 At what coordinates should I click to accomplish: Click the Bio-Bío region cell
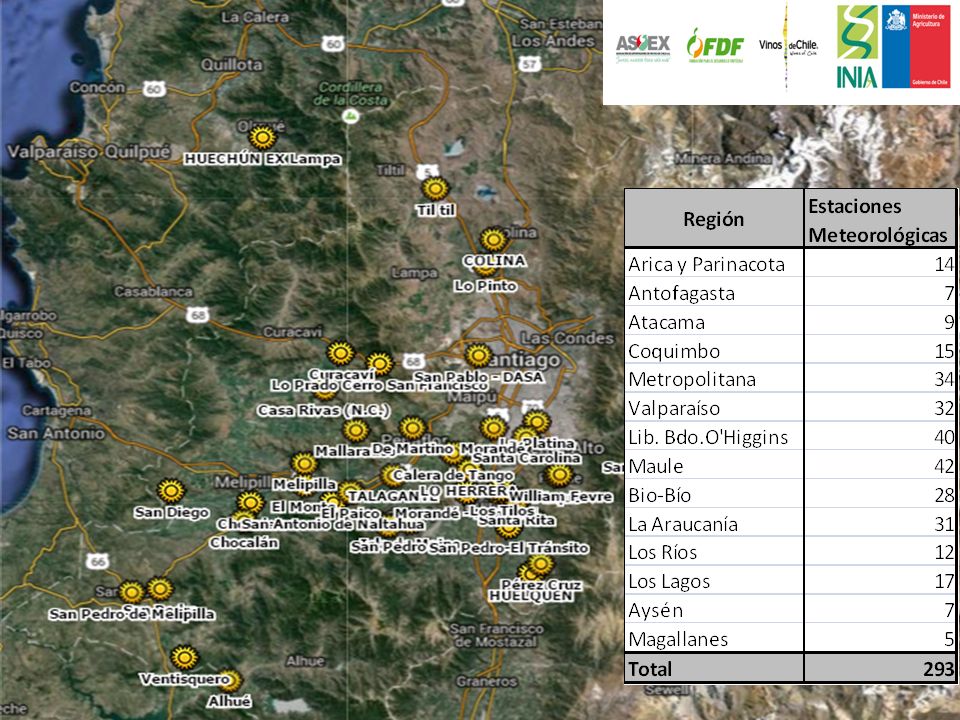coord(714,495)
